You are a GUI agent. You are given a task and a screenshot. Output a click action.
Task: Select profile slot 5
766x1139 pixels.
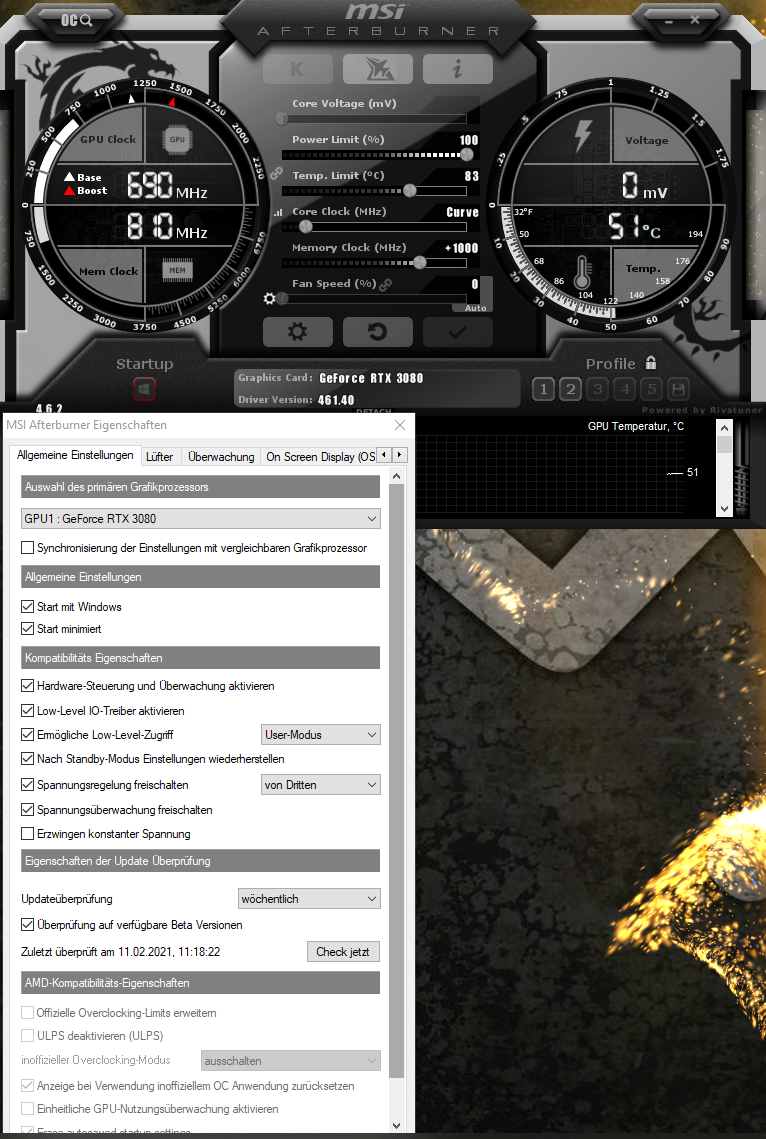[x=651, y=389]
